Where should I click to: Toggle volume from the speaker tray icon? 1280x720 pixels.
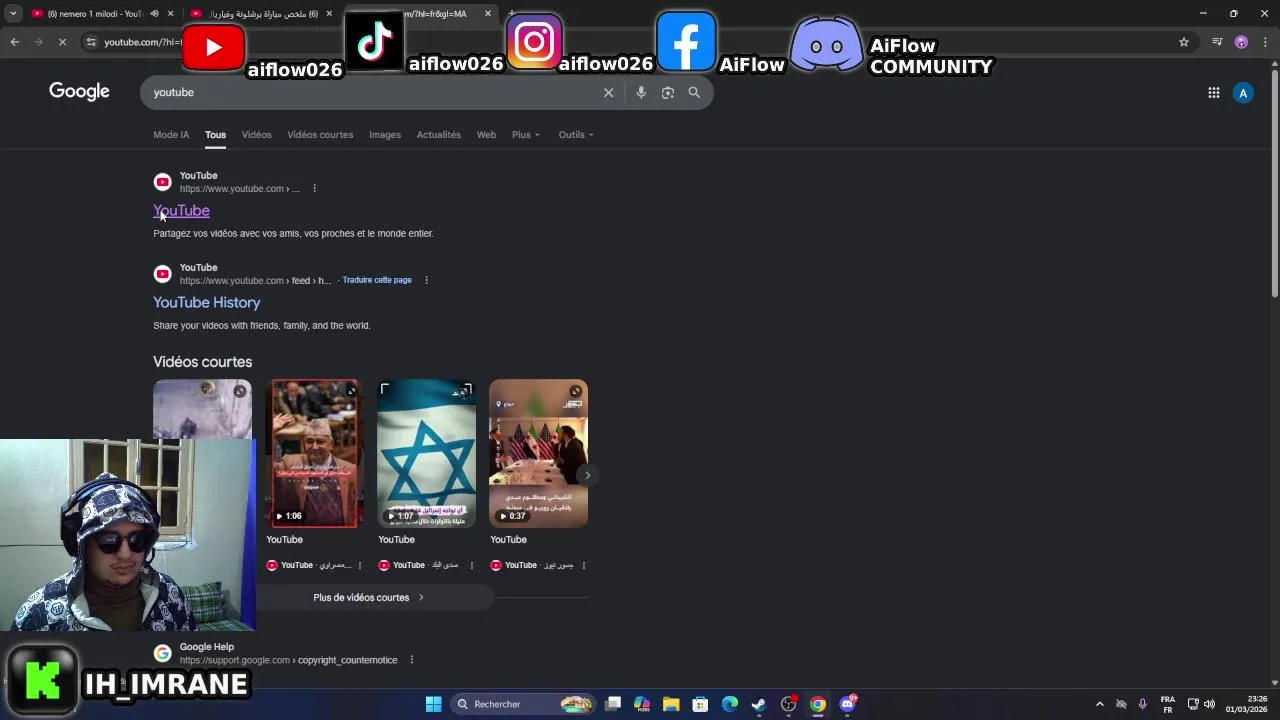click(x=1209, y=704)
